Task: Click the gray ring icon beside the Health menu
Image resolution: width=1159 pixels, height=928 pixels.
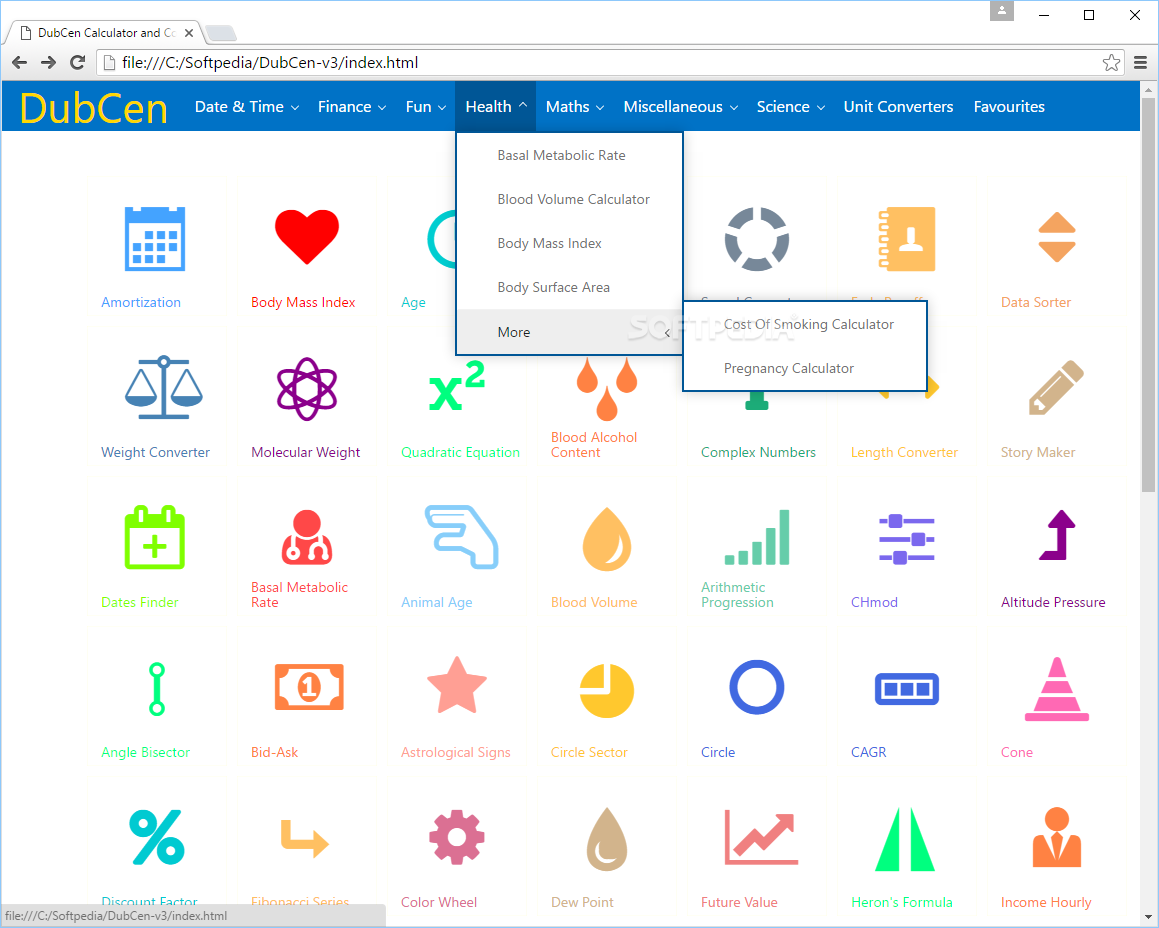Action: [x=757, y=239]
